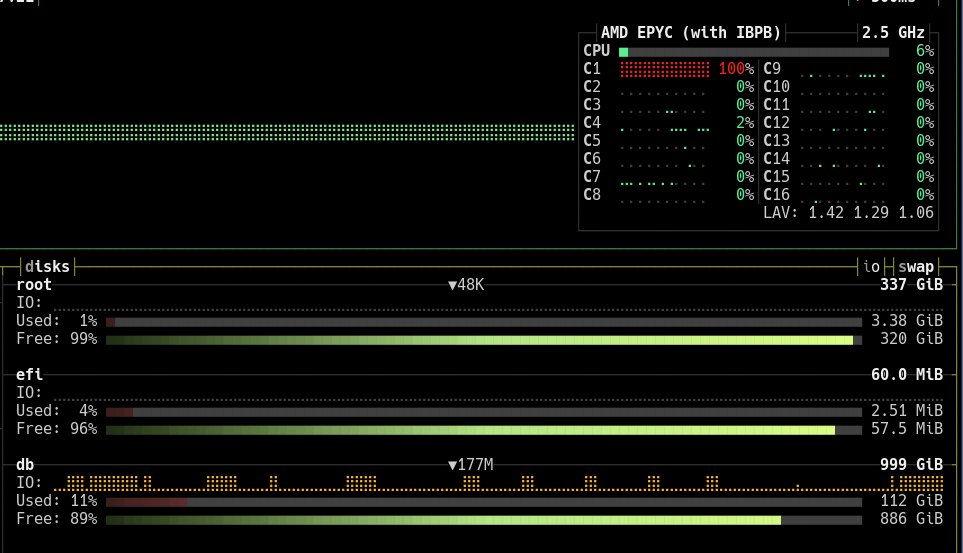Screen dimensions: 963x553
Task: Toggle the io mode button
Action: pos(871,267)
